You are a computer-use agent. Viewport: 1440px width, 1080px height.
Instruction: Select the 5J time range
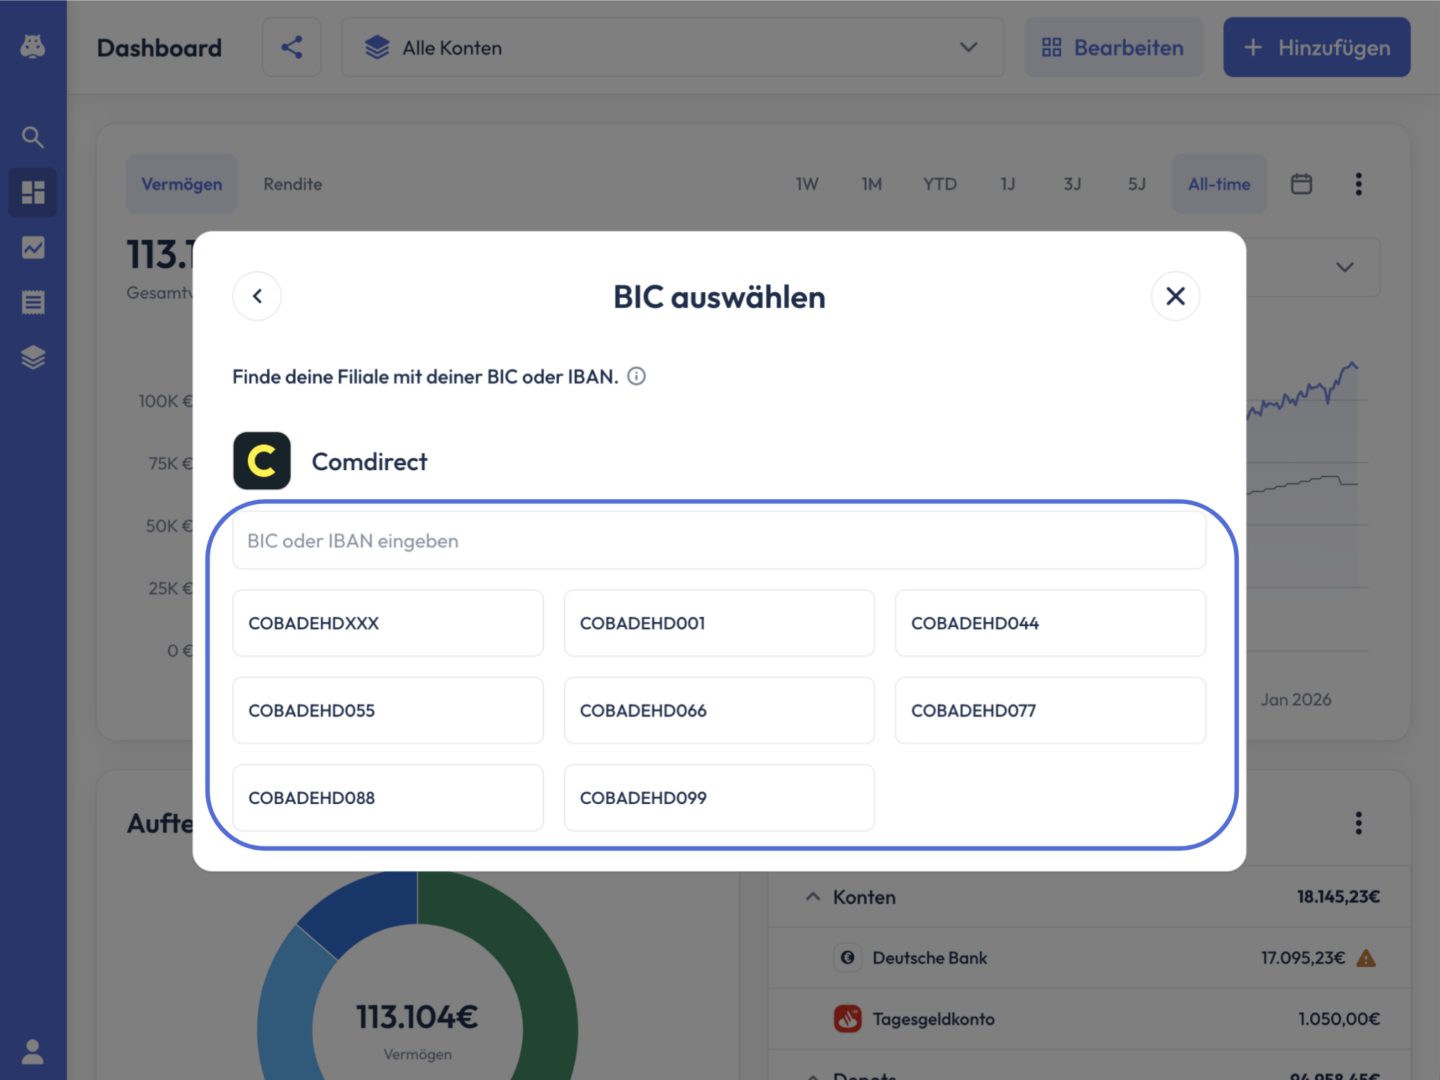1137,184
